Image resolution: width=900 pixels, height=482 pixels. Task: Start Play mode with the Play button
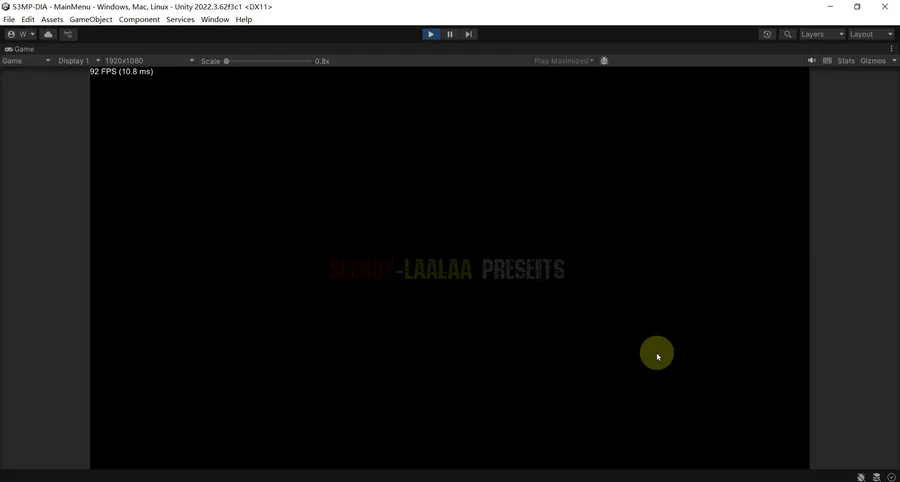tap(431, 34)
